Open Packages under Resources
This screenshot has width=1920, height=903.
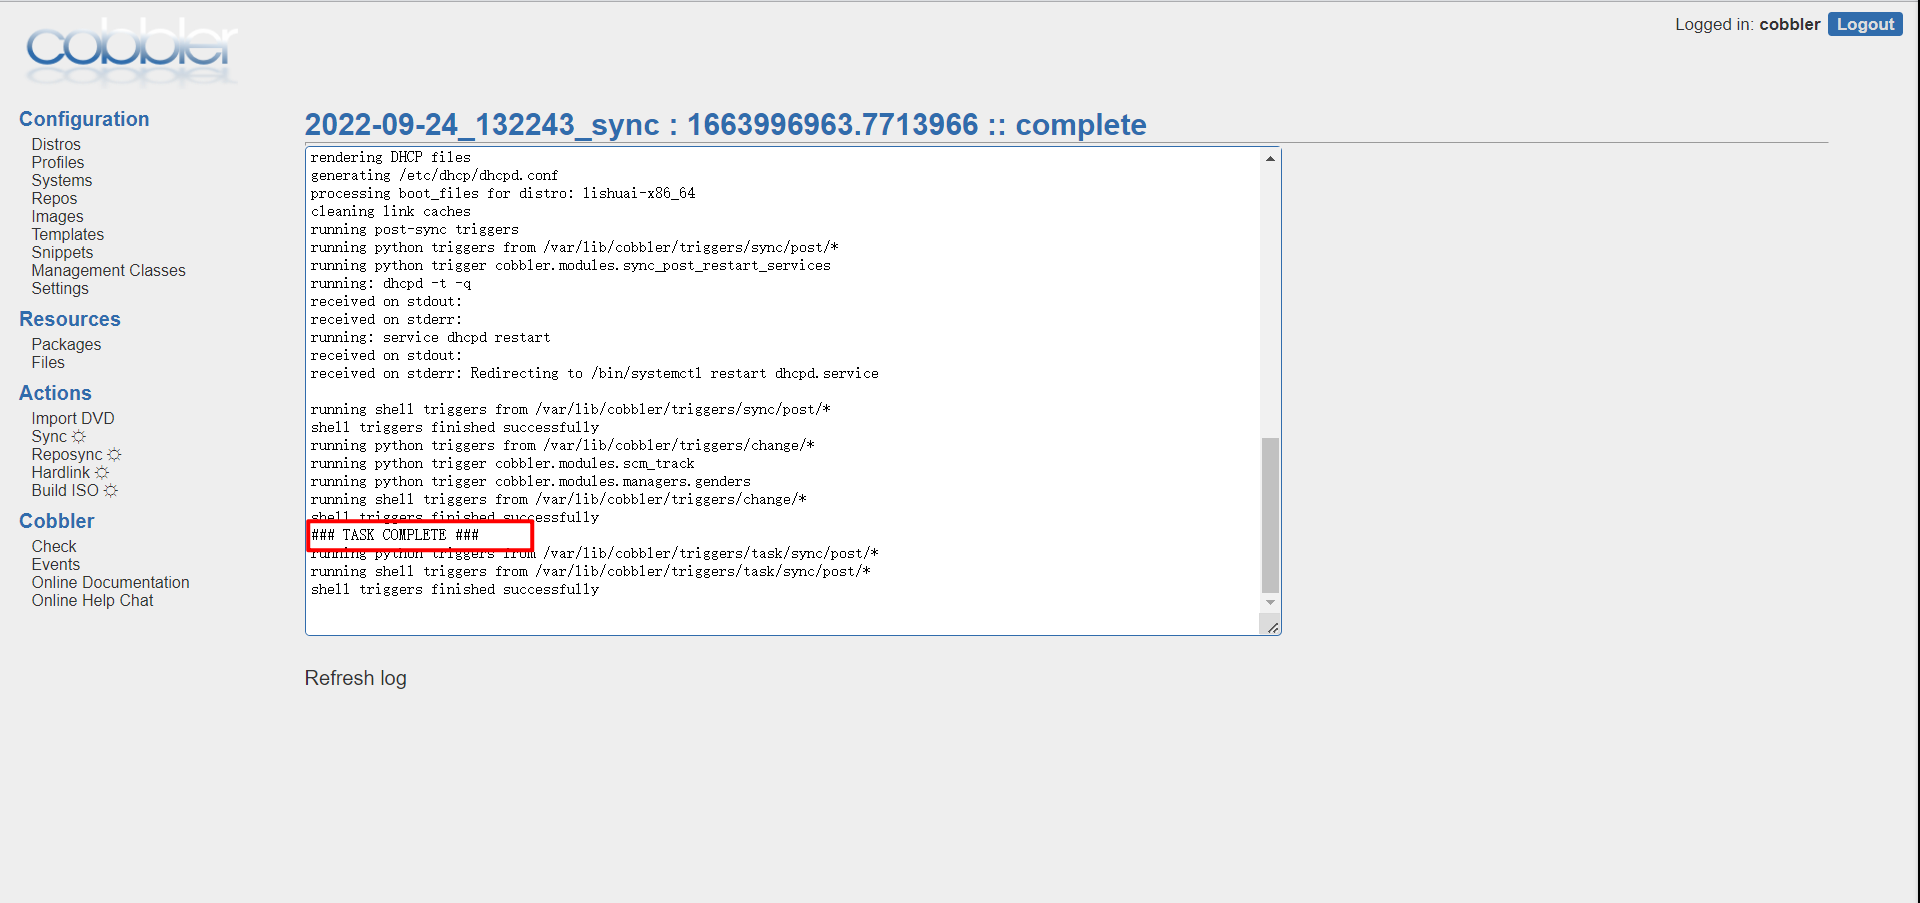pos(66,345)
